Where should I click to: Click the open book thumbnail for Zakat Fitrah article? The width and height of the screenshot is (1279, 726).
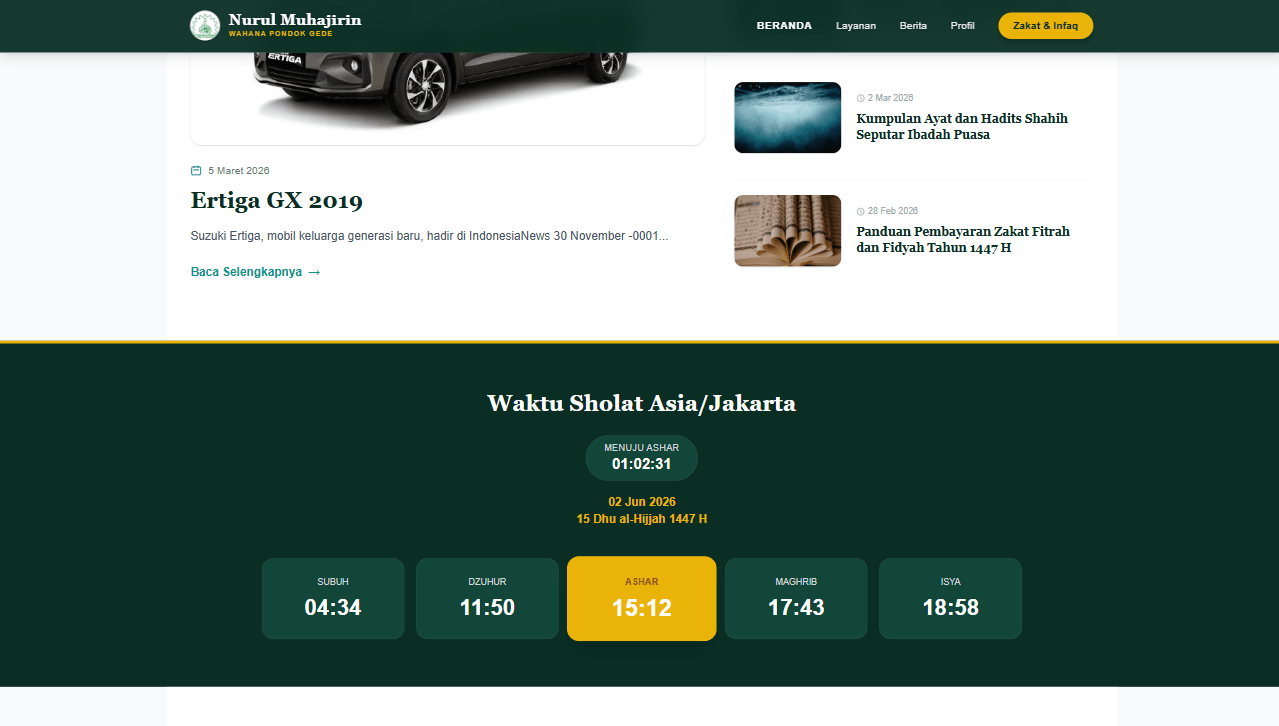pos(787,231)
